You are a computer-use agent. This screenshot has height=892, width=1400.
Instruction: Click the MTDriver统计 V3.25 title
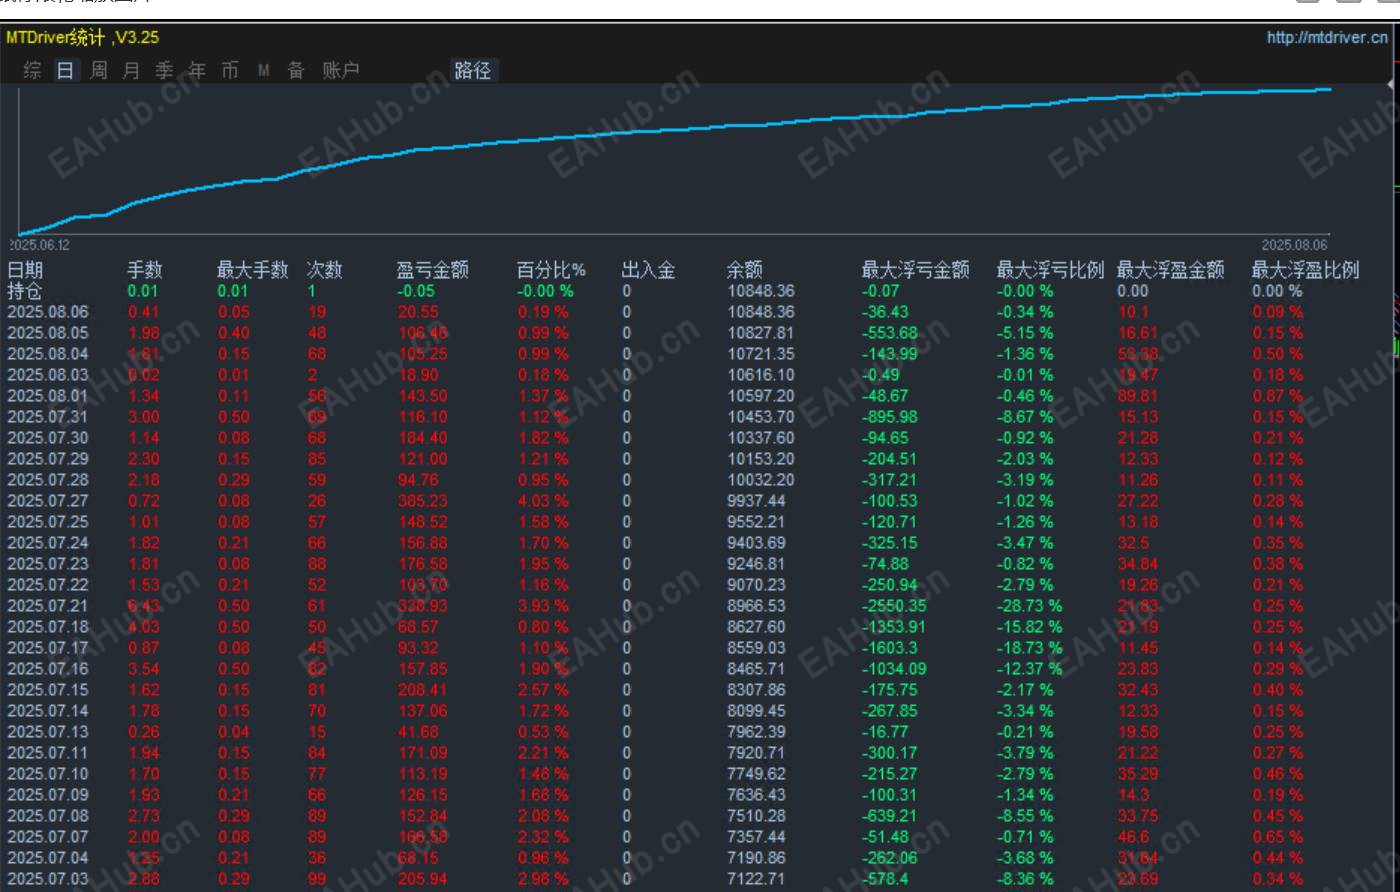(82, 38)
